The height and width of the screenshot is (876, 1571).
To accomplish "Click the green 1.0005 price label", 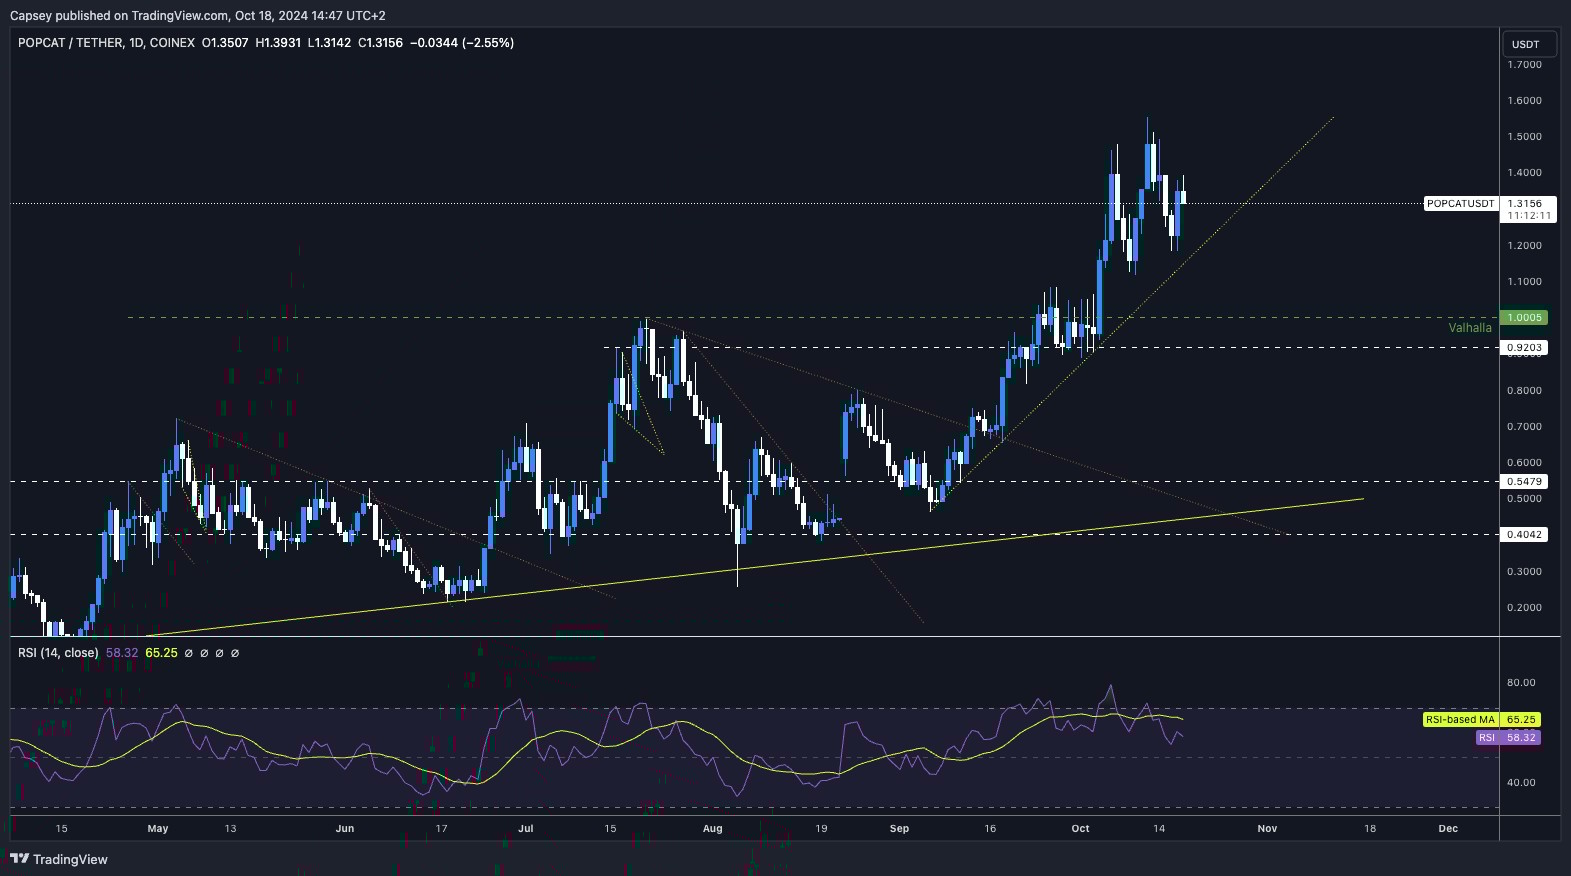I will pyautogui.click(x=1525, y=318).
